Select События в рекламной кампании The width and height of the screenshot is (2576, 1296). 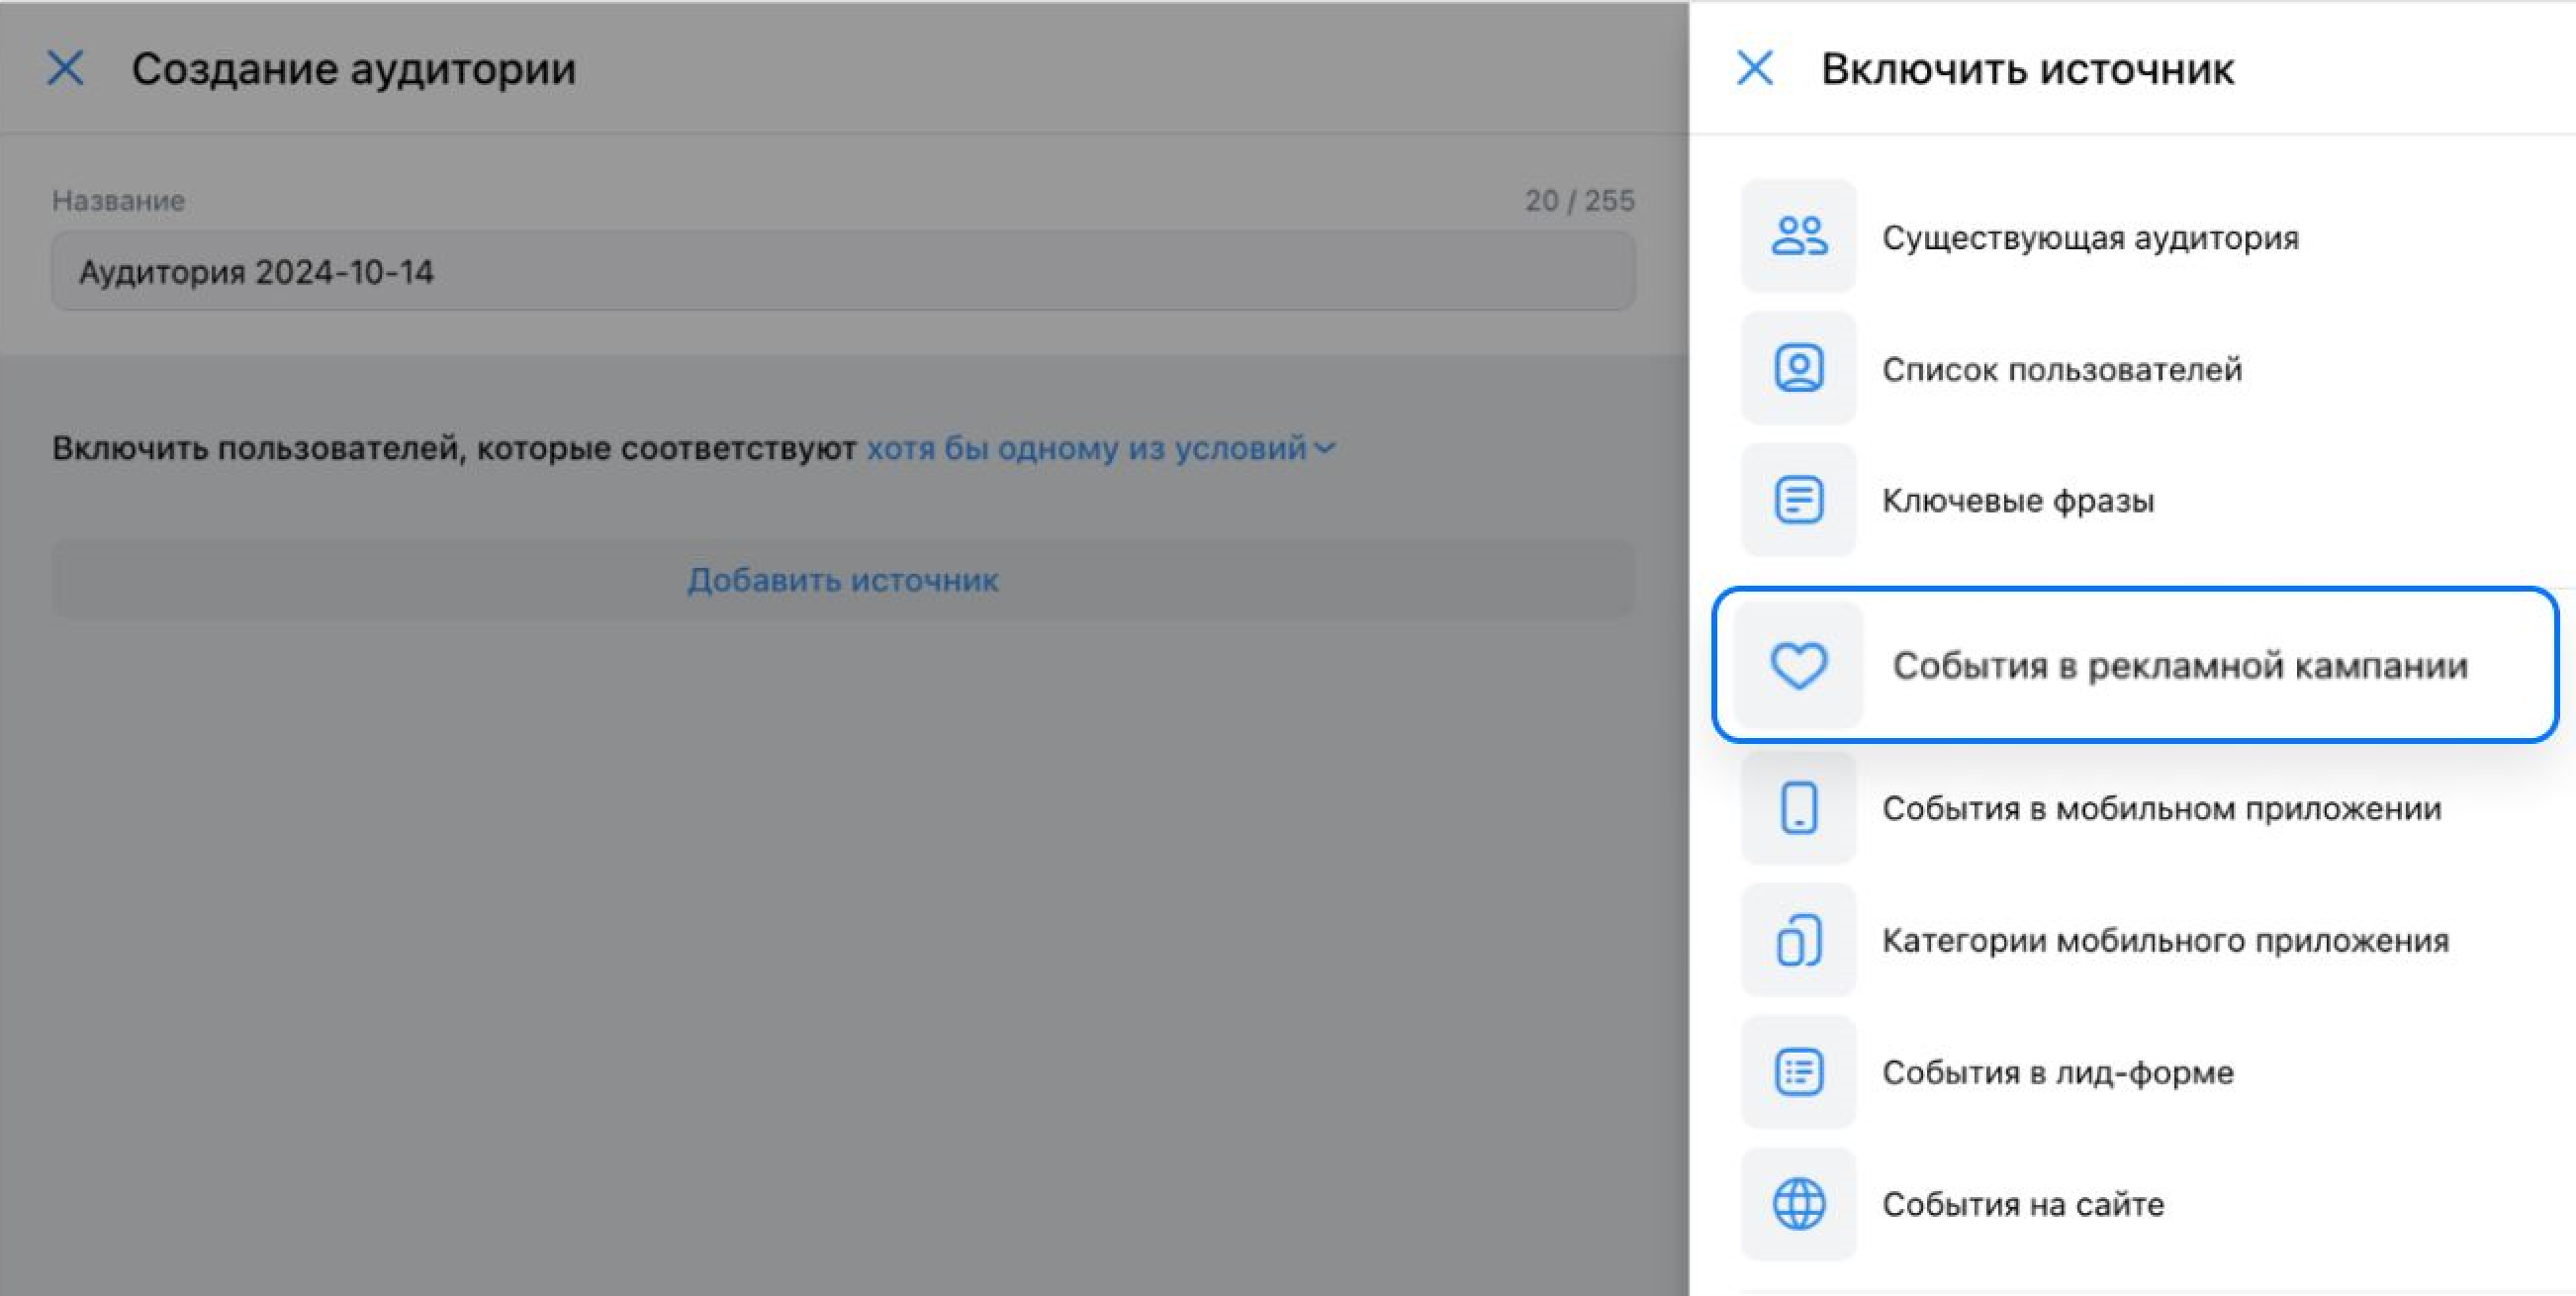click(x=2135, y=665)
